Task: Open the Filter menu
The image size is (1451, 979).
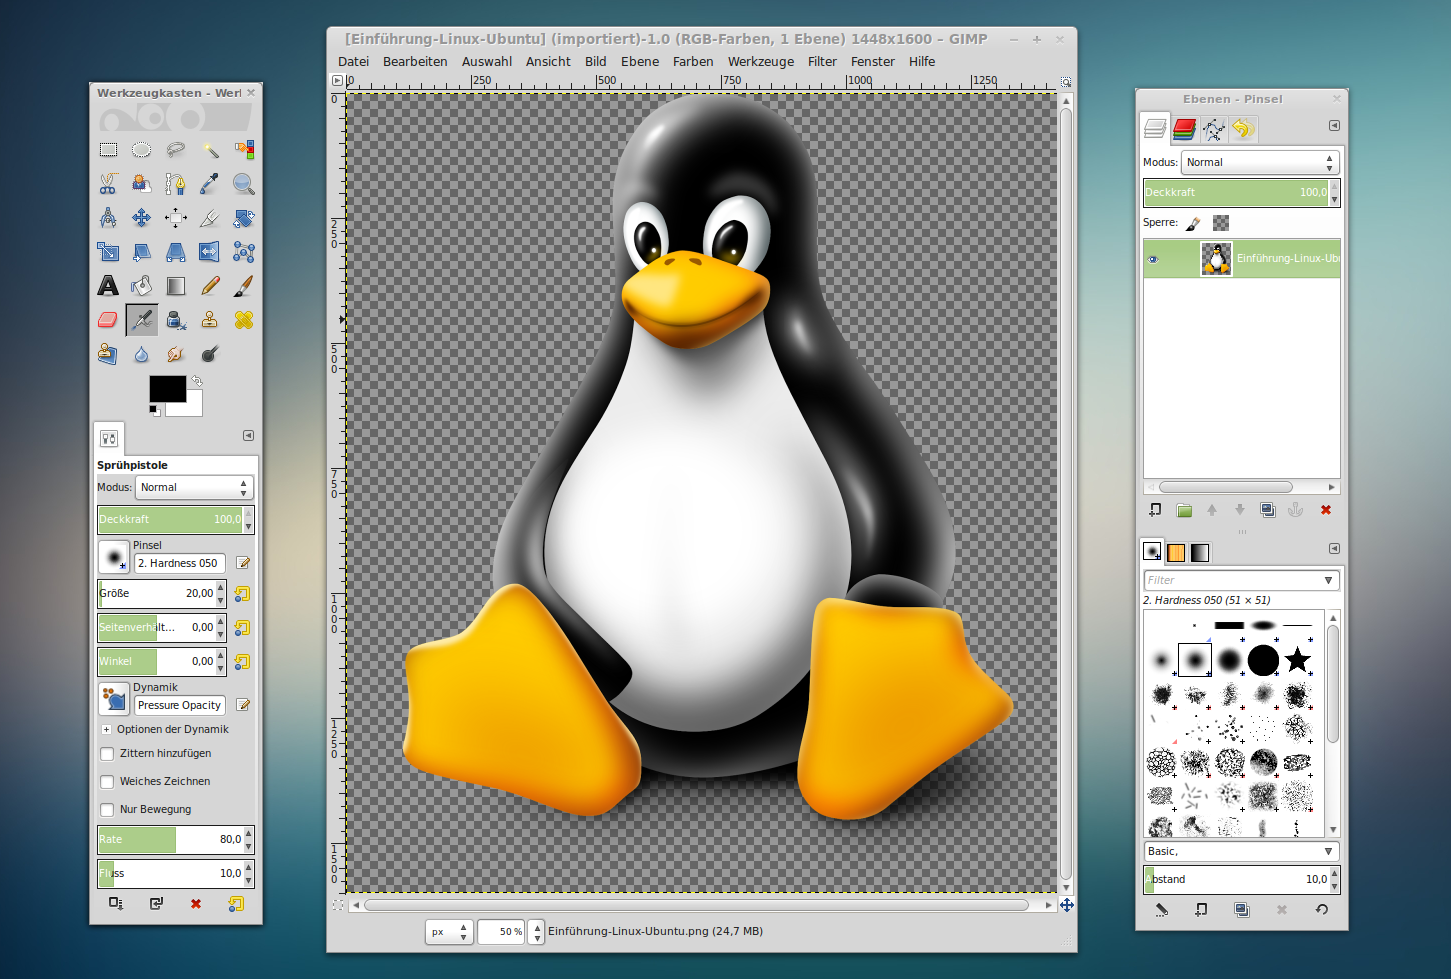Action: point(822,61)
